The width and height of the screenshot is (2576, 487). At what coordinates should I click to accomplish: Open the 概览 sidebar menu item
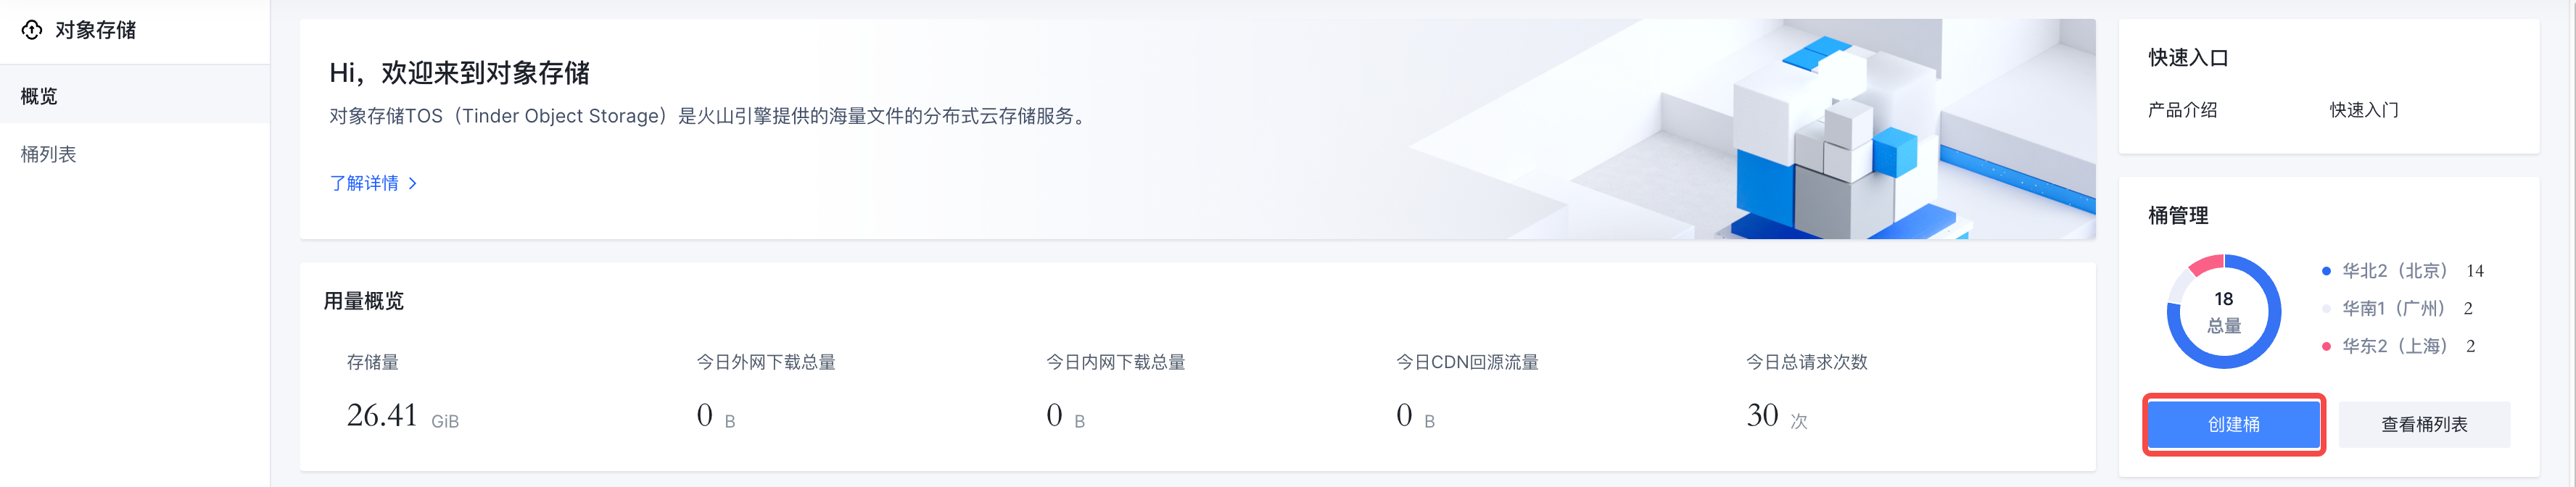(40, 96)
